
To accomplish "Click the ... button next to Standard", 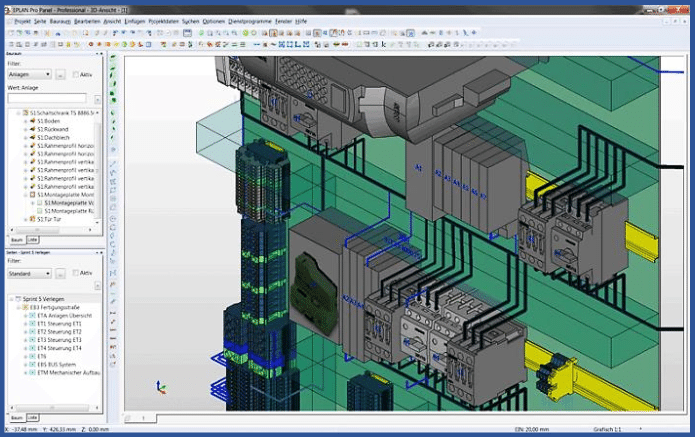I will click(60, 273).
